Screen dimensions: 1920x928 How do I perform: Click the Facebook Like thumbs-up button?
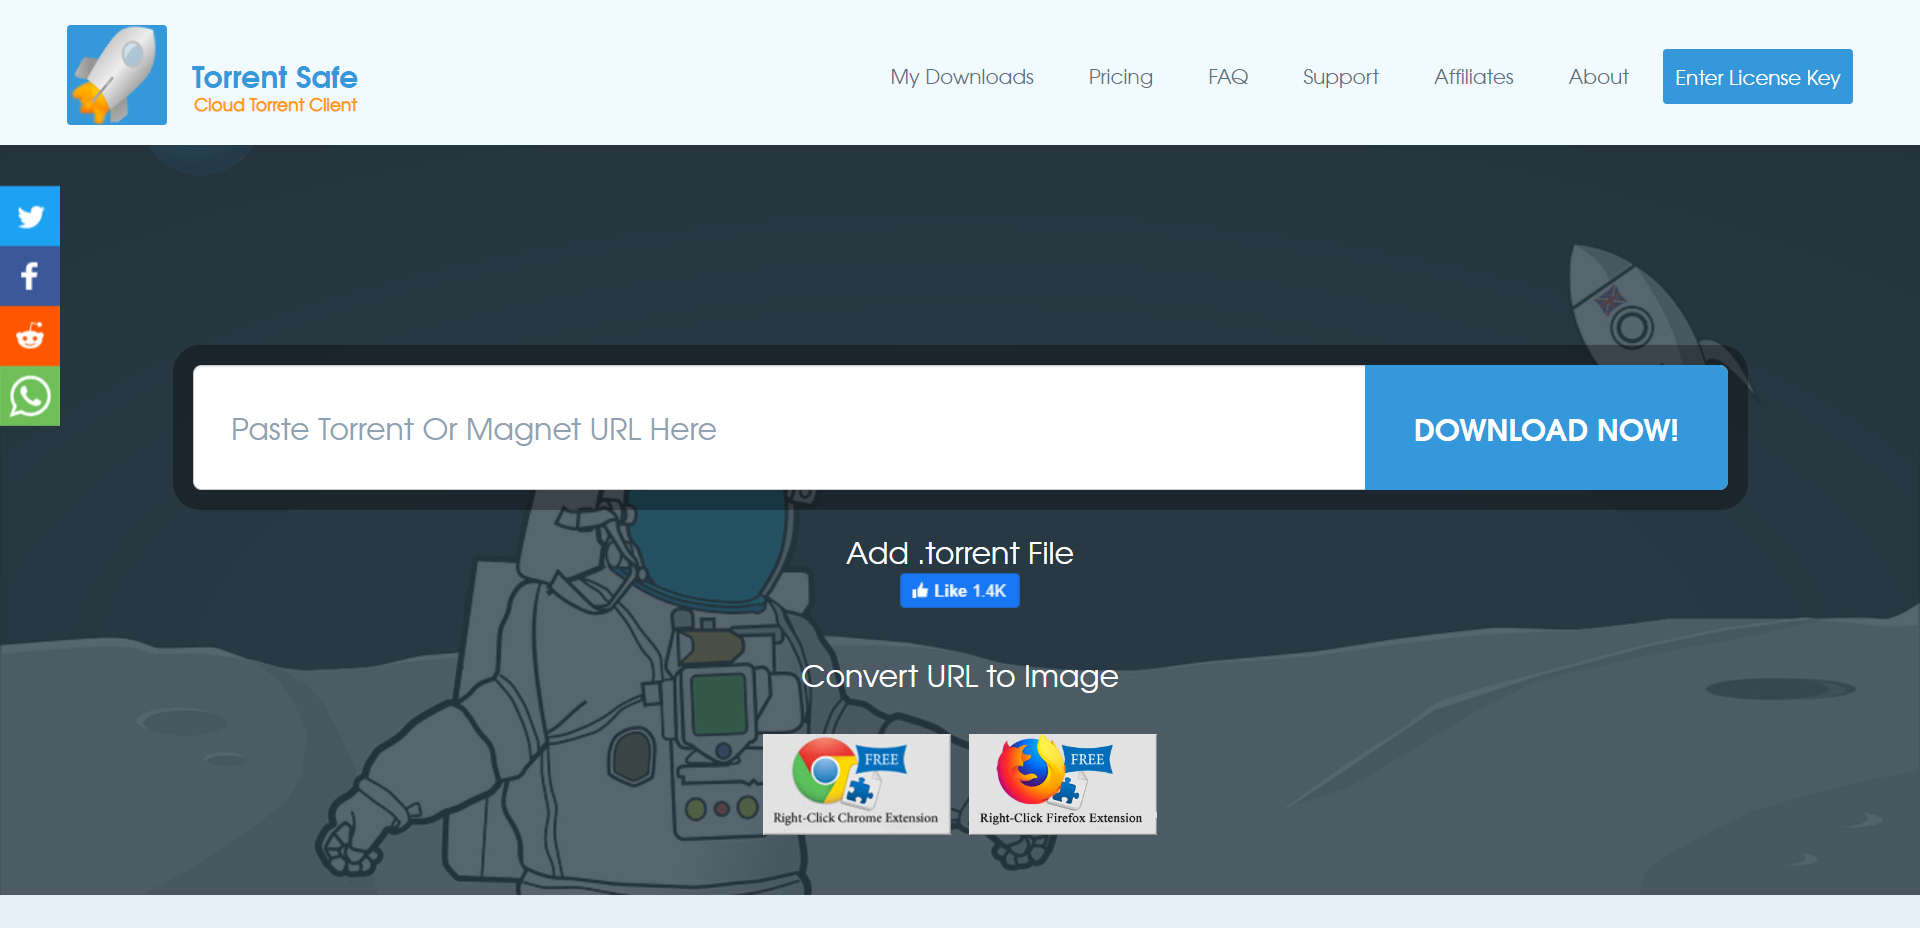959,591
